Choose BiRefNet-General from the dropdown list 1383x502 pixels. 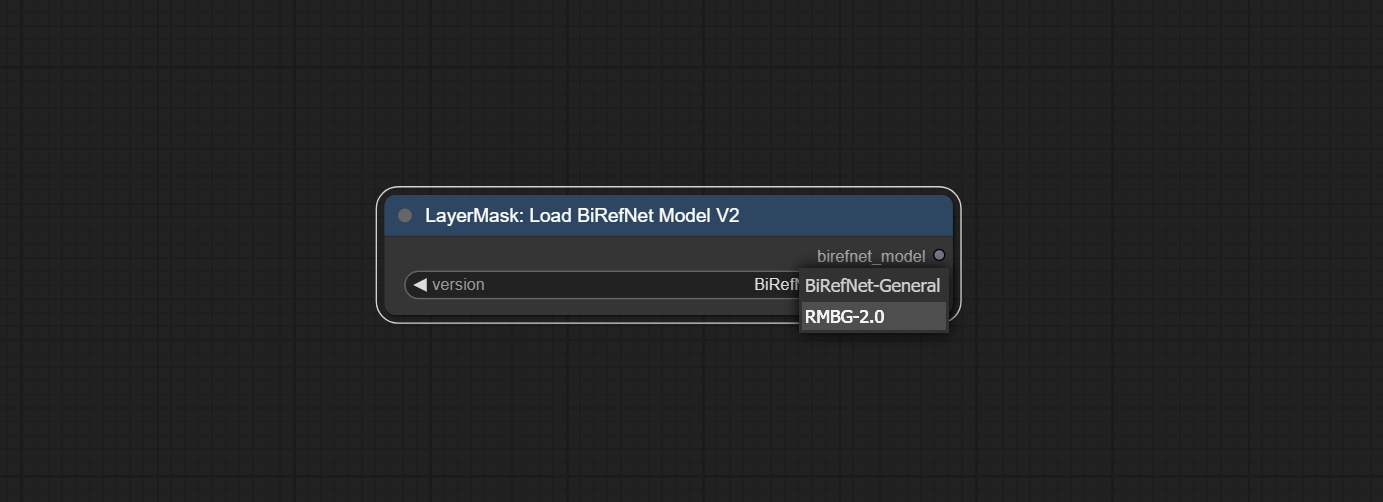[872, 286]
